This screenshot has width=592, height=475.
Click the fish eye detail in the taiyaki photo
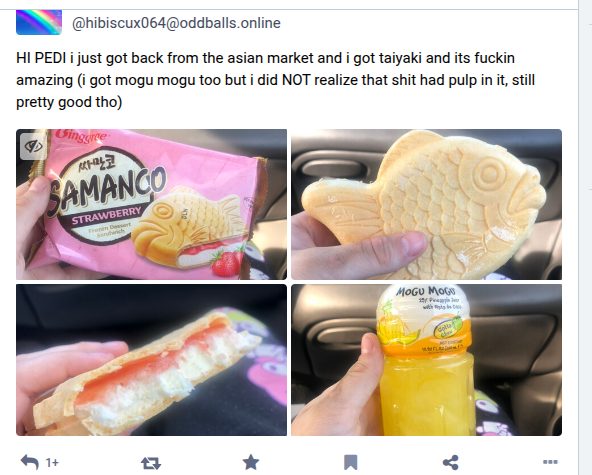pyautogui.click(x=490, y=173)
